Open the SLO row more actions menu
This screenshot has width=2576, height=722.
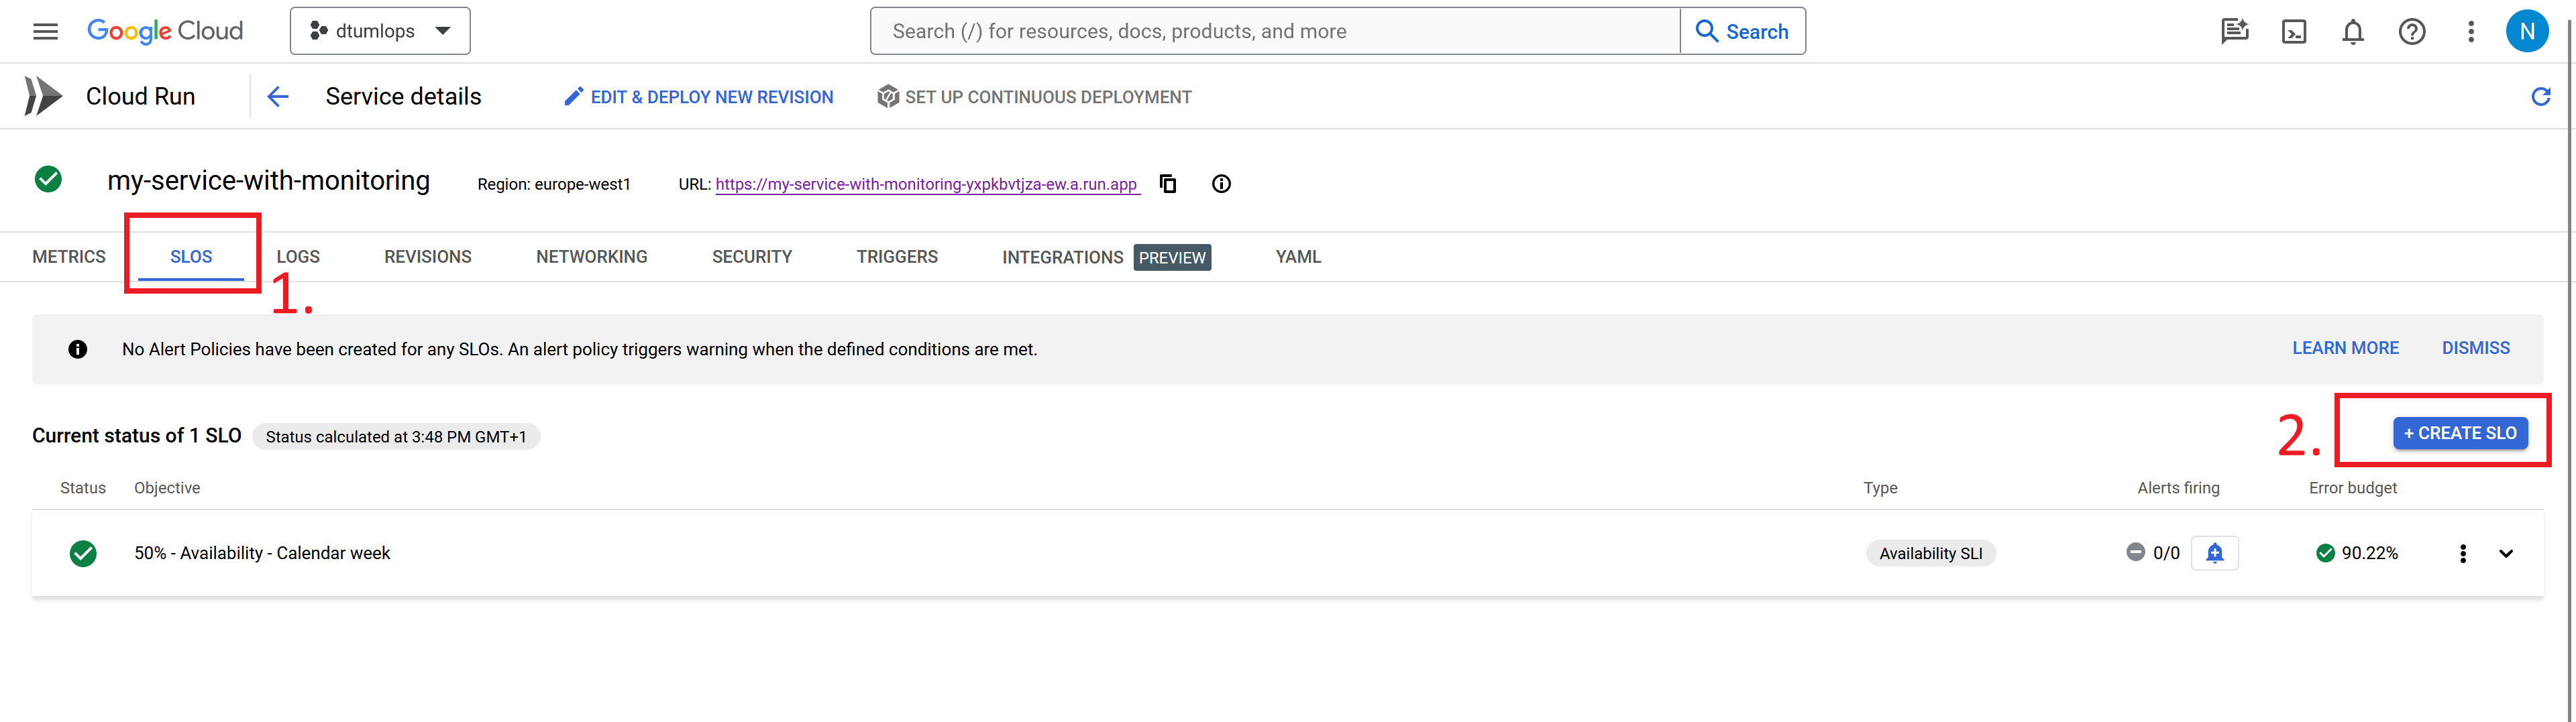click(x=2463, y=554)
